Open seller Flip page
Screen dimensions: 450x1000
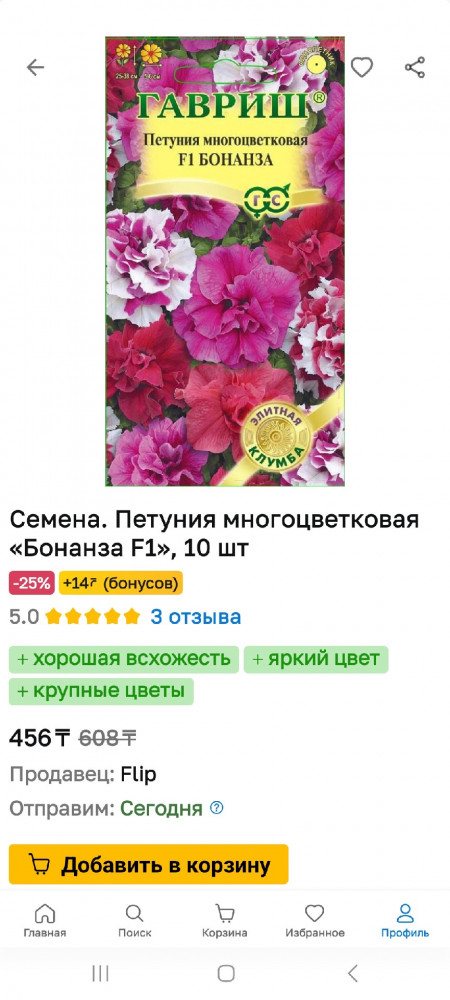(138, 774)
